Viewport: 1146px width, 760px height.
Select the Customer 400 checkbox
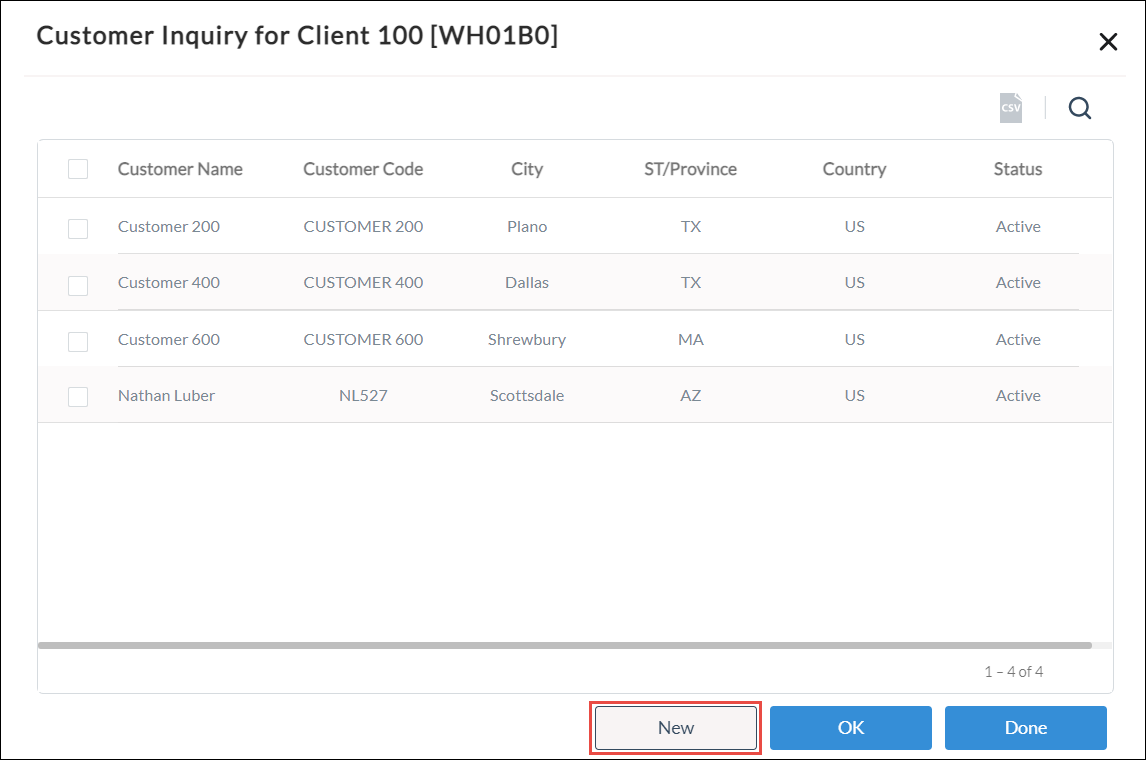[78, 285]
